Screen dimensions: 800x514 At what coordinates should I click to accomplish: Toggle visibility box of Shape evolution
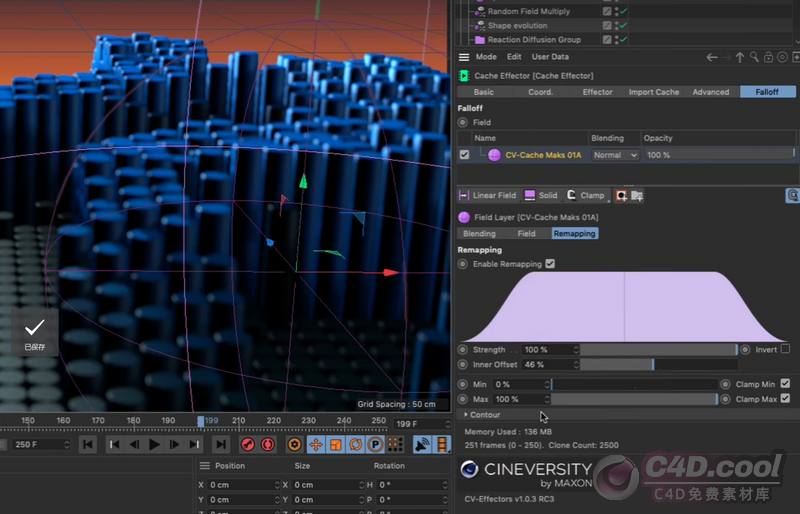pyautogui.click(x=607, y=26)
